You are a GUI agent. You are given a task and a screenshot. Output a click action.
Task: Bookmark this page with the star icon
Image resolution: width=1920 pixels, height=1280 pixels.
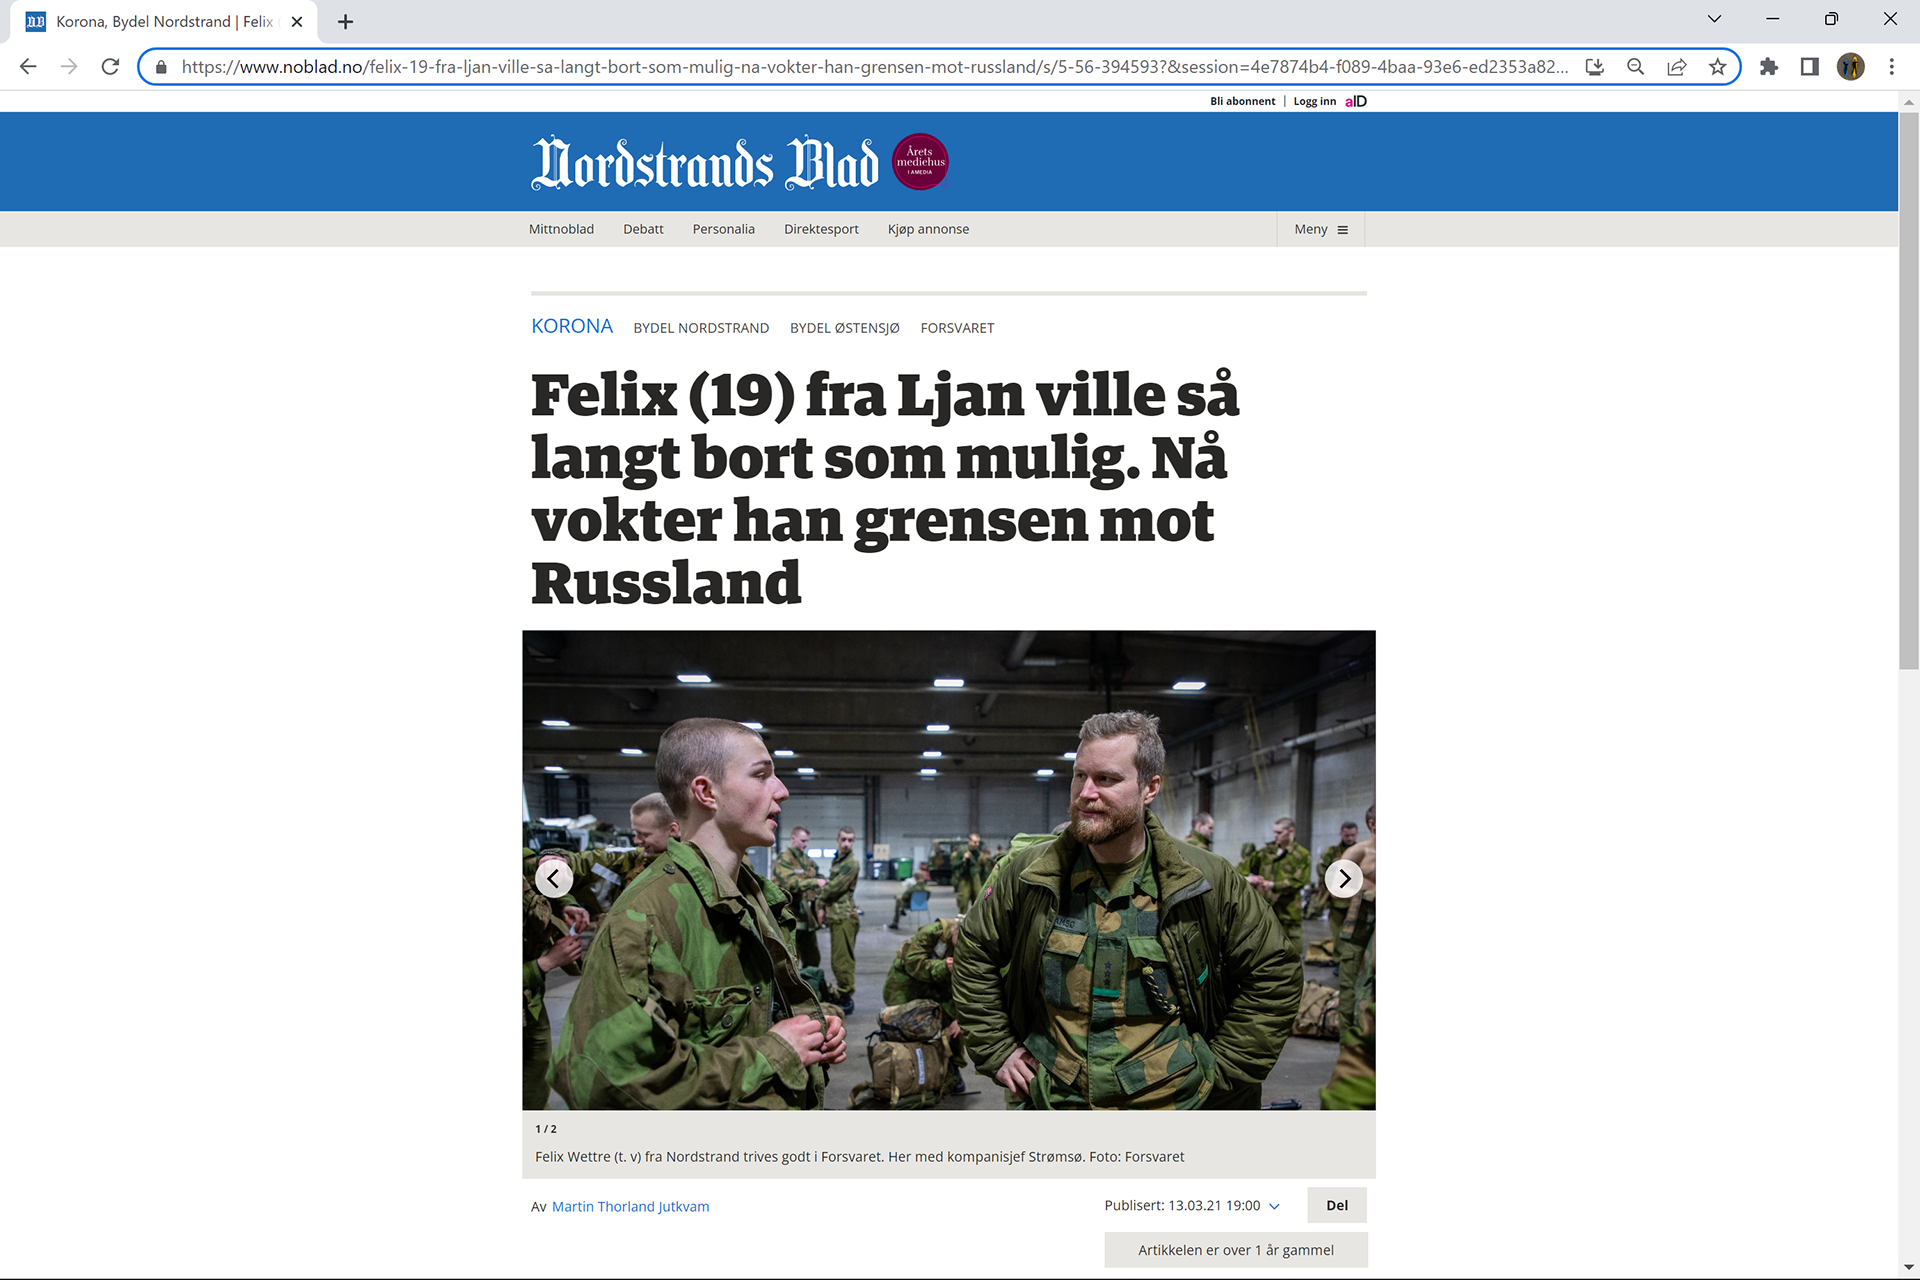pyautogui.click(x=1717, y=67)
